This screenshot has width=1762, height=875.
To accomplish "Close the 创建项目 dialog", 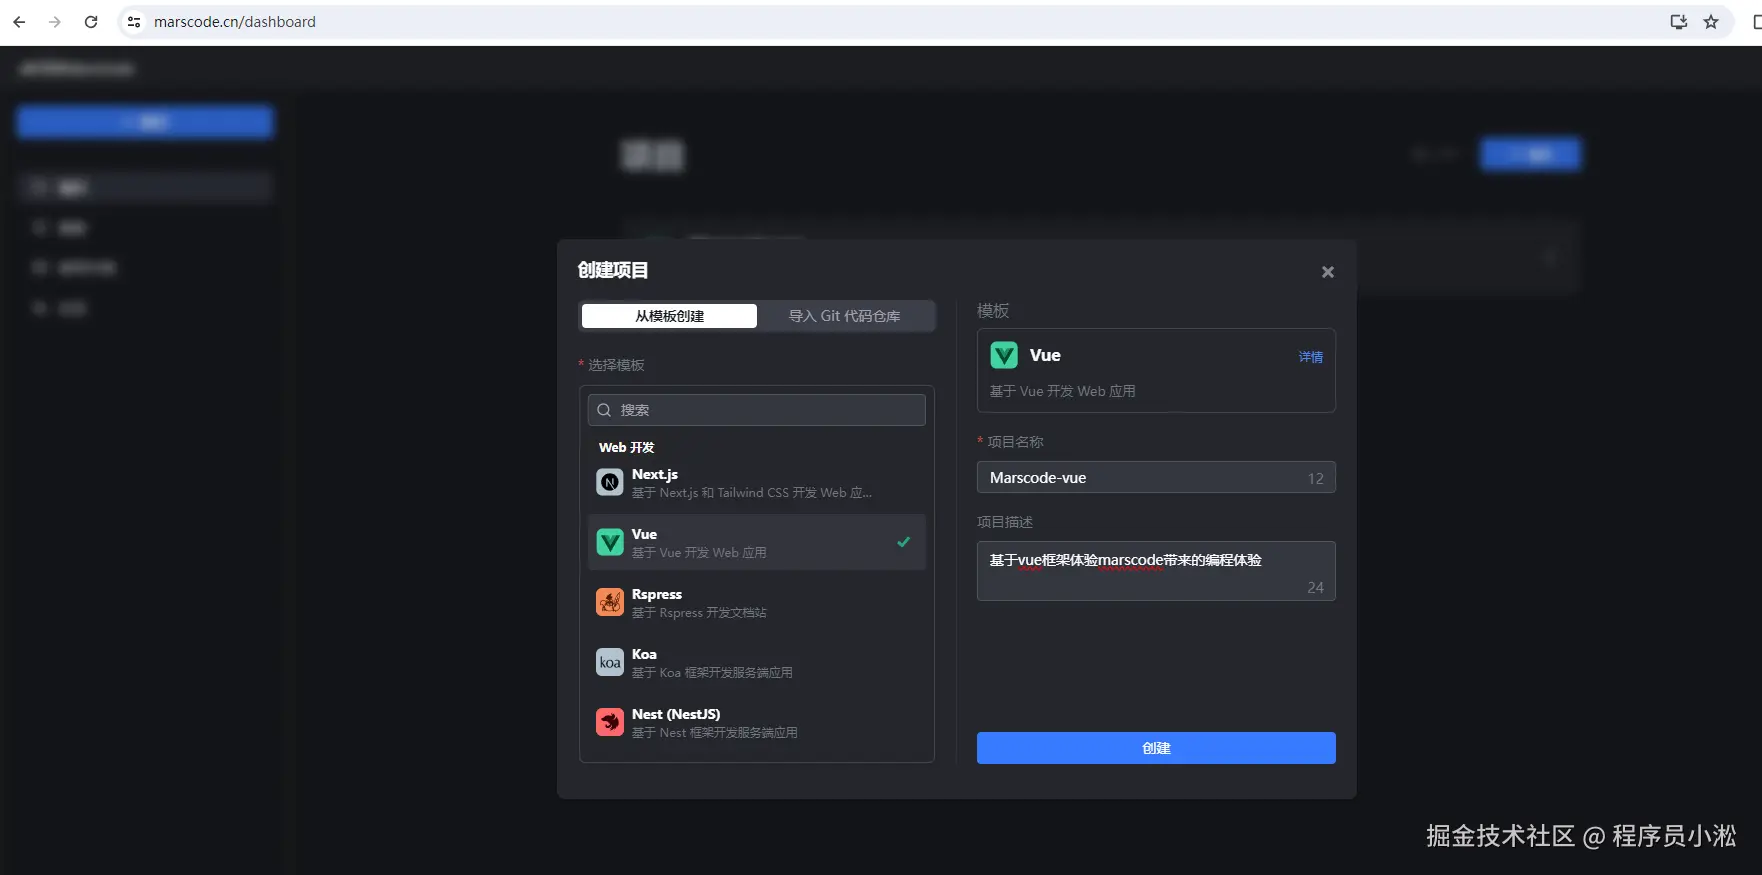I will pyautogui.click(x=1328, y=272).
